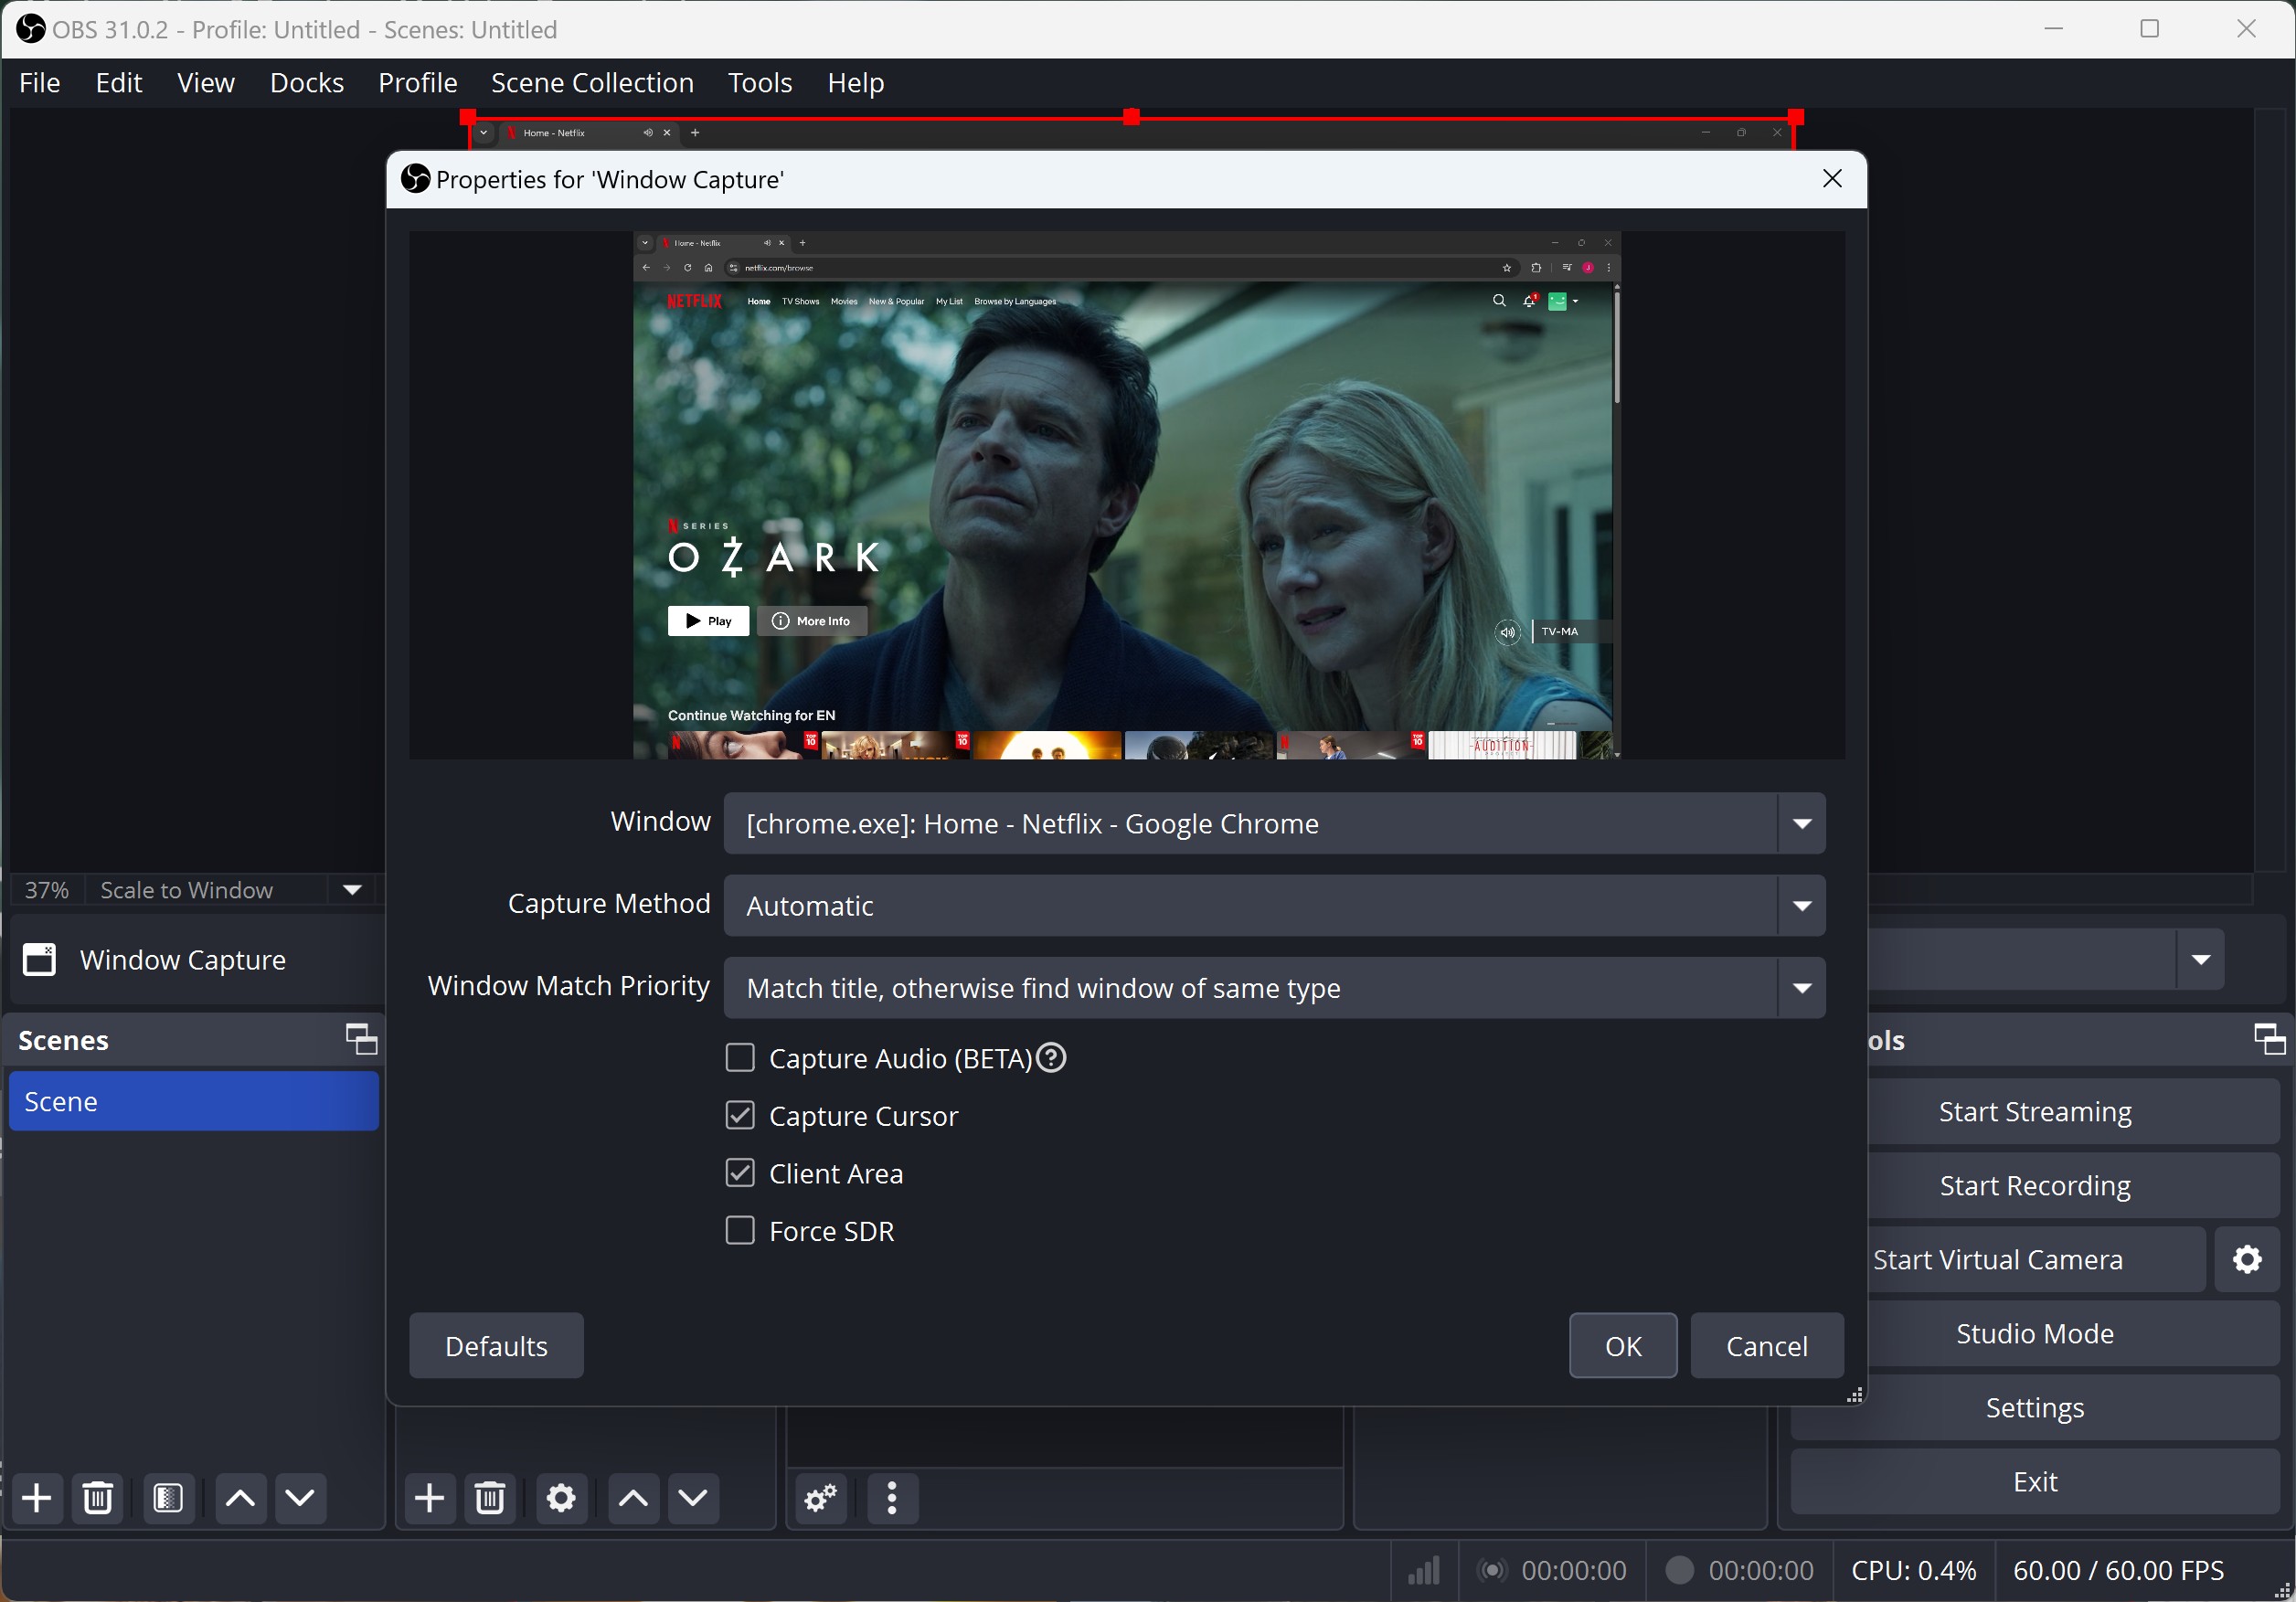Open virtual camera settings gear icon
This screenshot has height=1602, width=2296.
pos(2247,1259)
